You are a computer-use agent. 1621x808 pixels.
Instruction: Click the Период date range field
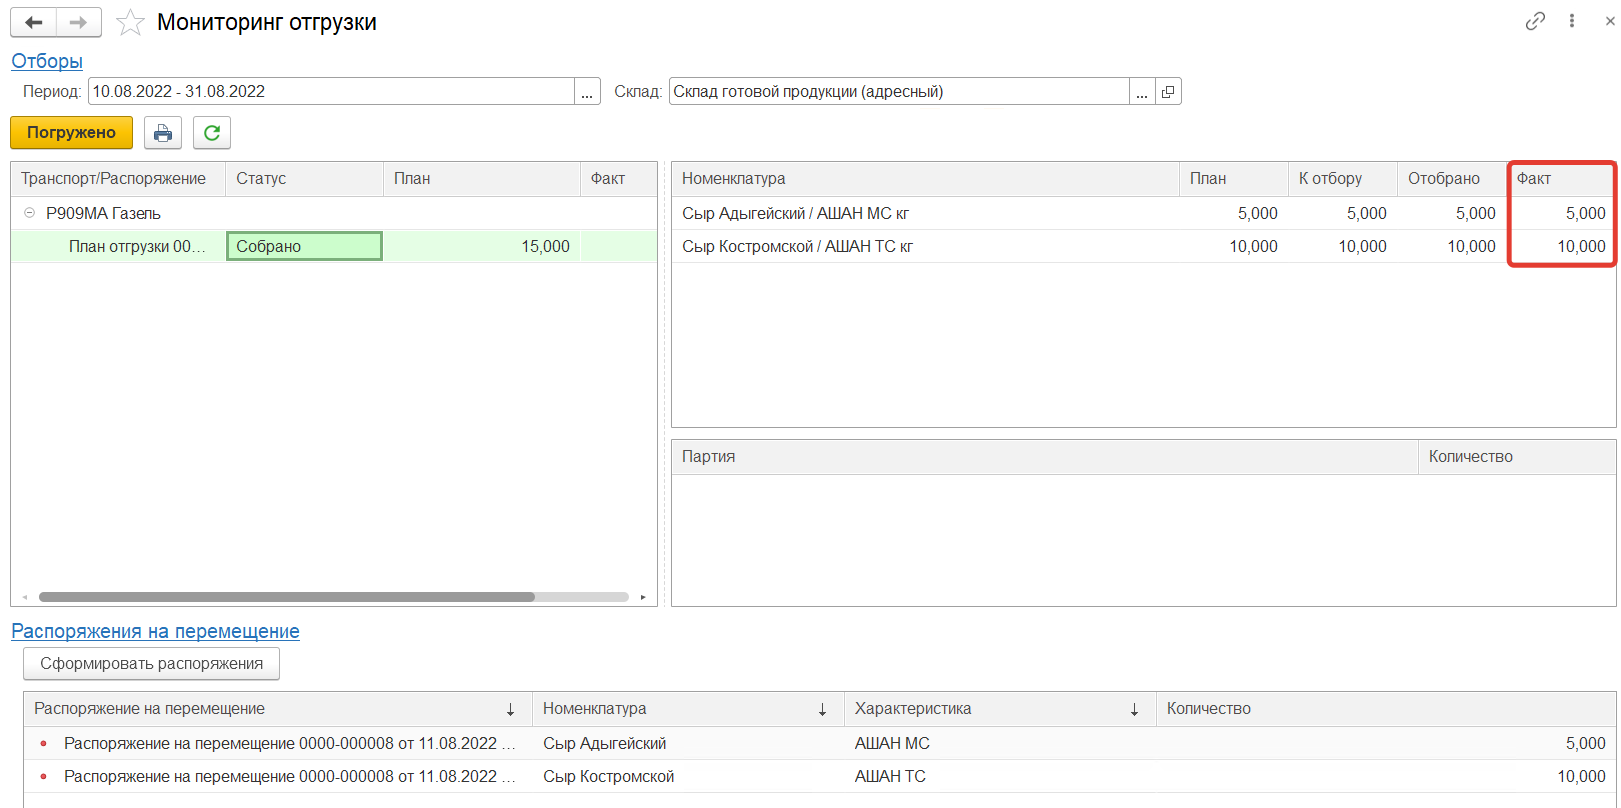[330, 92]
